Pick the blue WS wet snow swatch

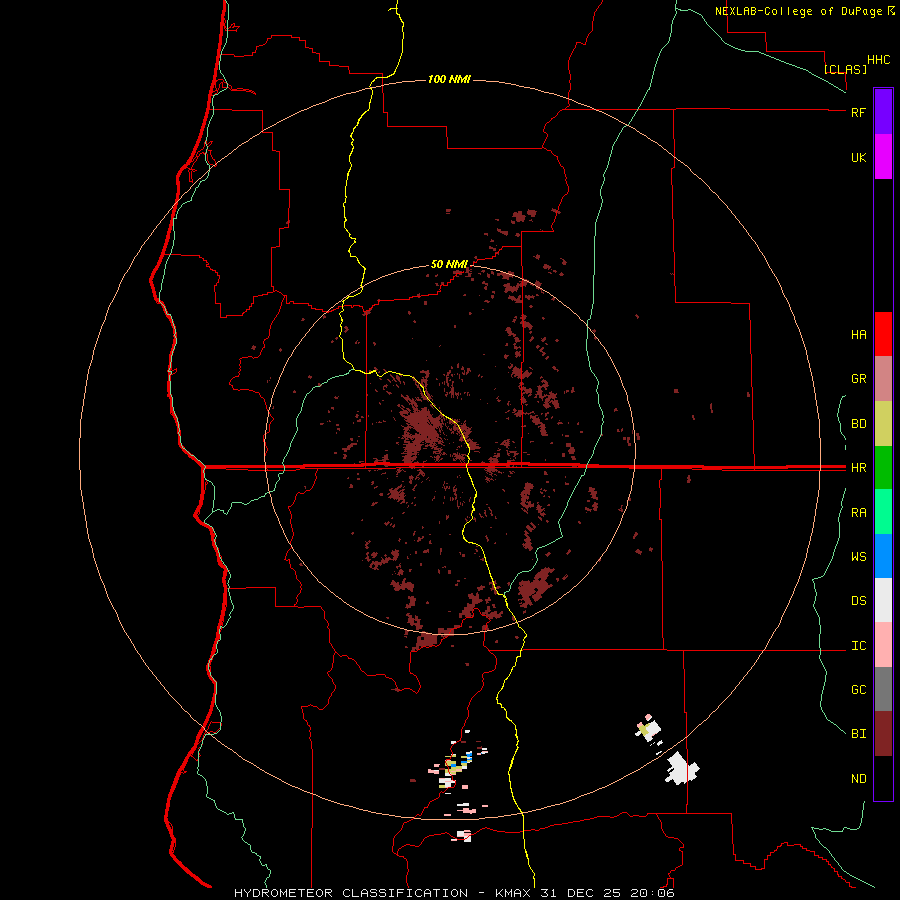(883, 556)
